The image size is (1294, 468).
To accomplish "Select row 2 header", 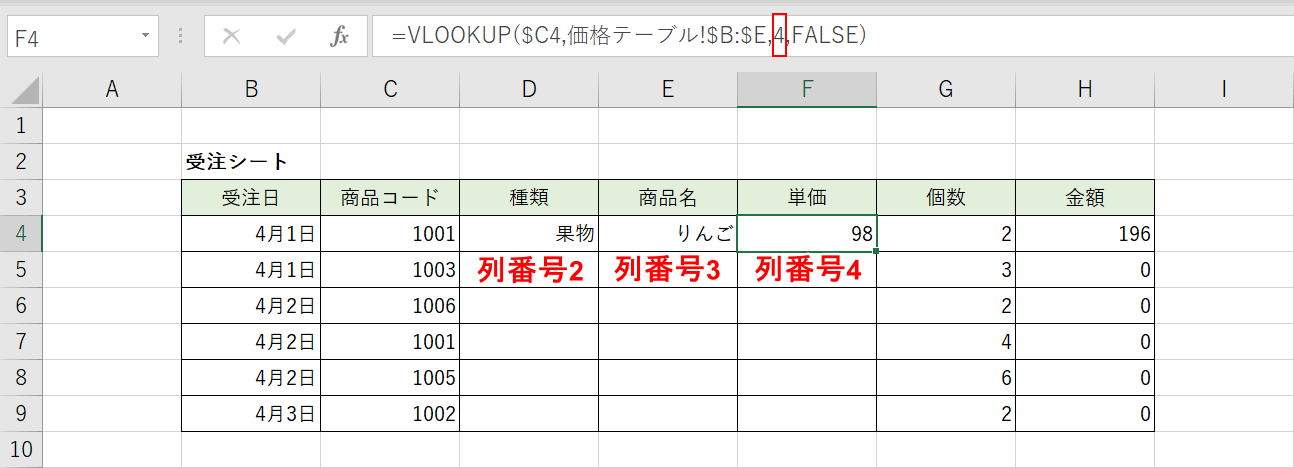I will [21, 161].
